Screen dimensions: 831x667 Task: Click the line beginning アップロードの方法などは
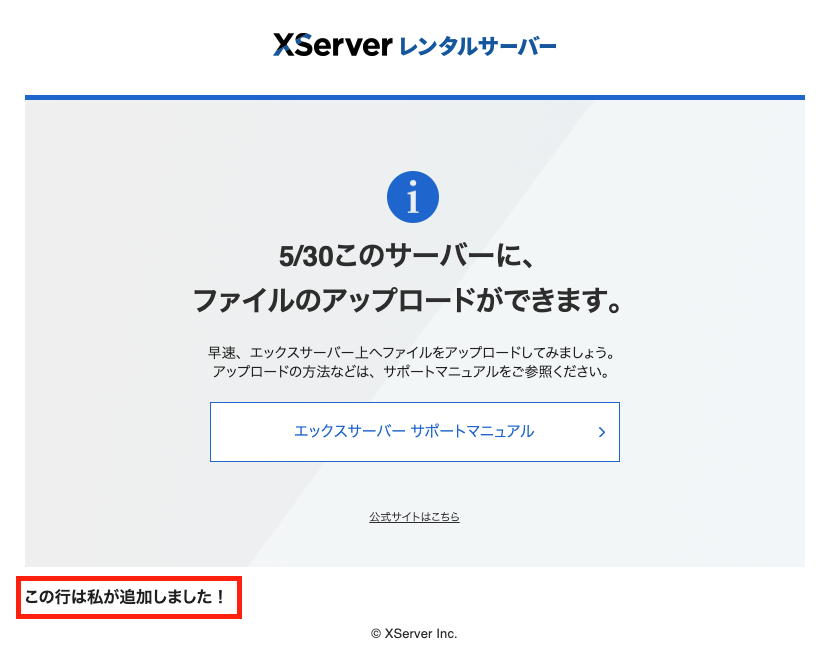tap(411, 372)
